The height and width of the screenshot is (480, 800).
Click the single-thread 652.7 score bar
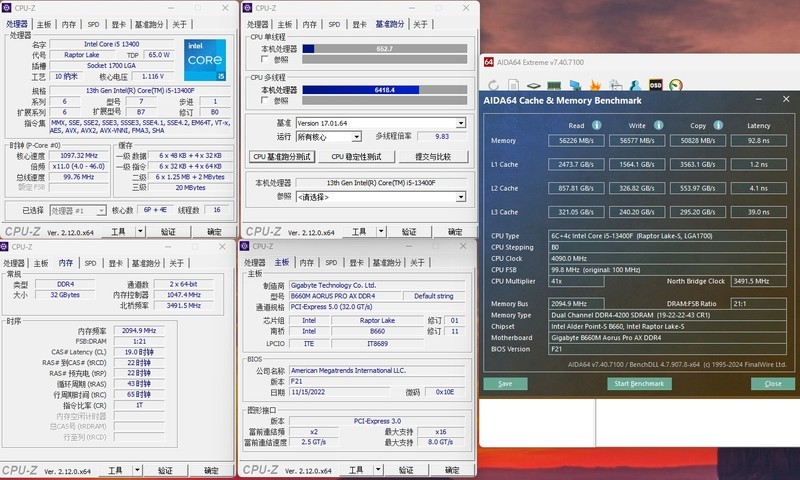385,49
